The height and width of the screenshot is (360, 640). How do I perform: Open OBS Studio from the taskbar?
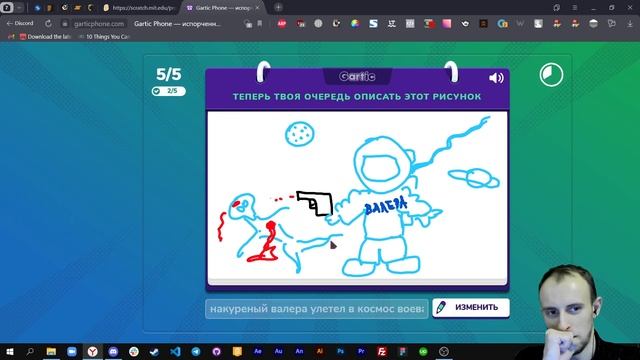point(444,351)
